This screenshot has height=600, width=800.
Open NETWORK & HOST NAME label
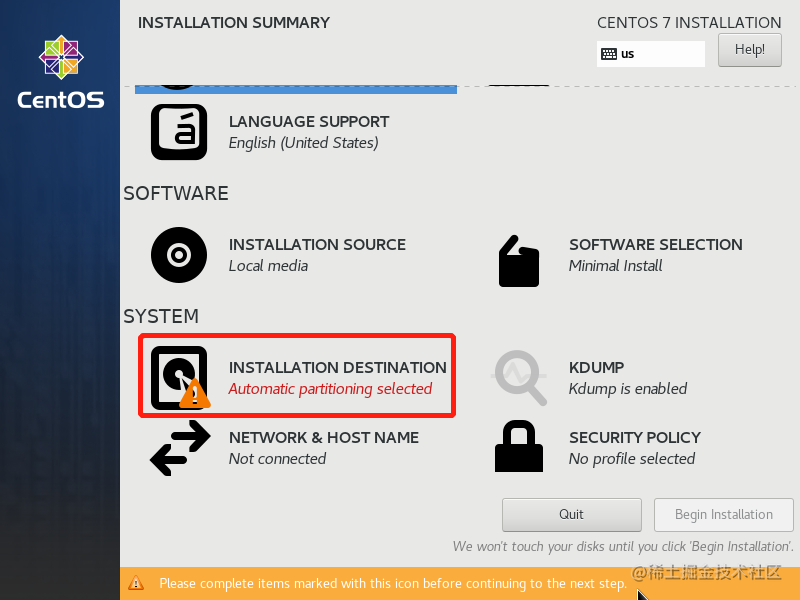click(323, 438)
